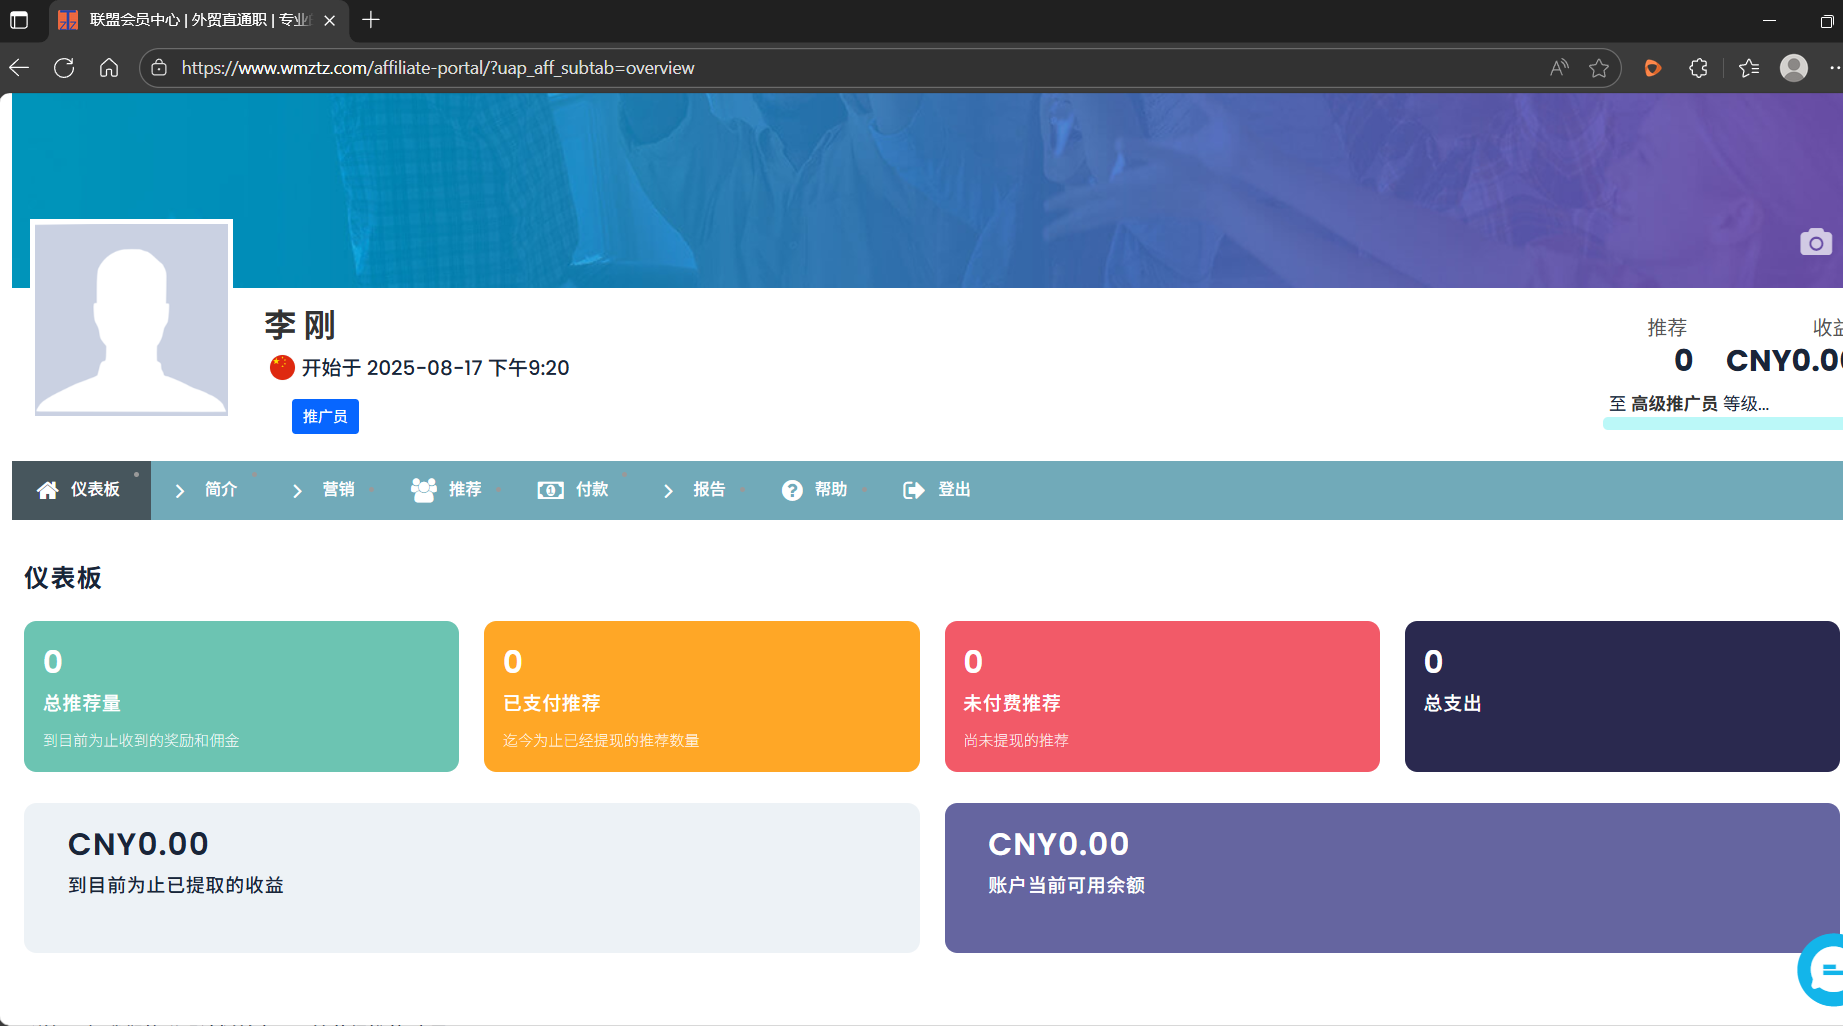Go to browser home page icon
The width and height of the screenshot is (1843, 1026).
109,68
